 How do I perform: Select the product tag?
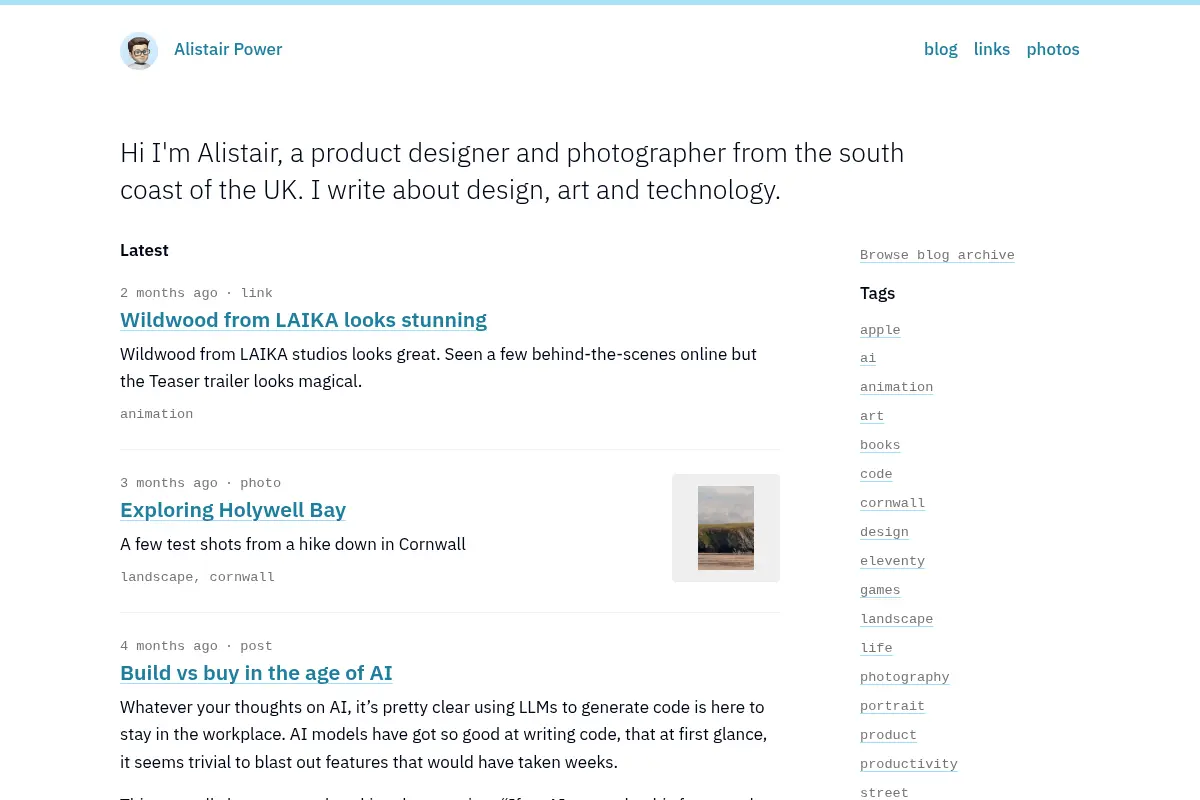(888, 735)
